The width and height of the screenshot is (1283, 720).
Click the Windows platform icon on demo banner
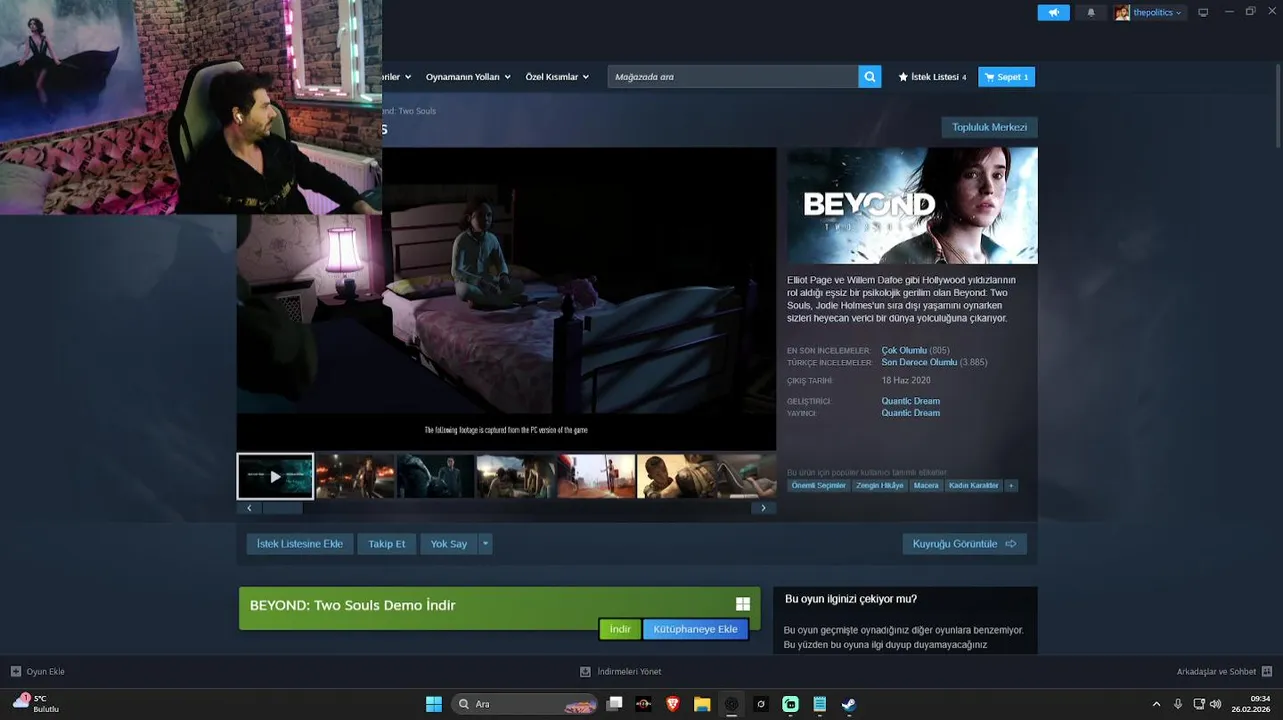click(743, 604)
